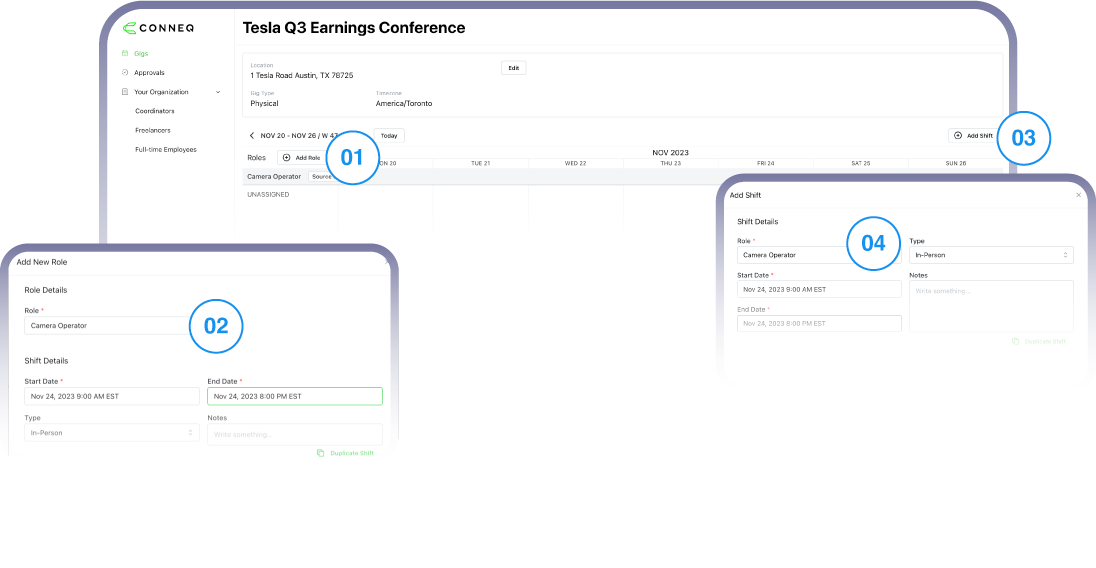Click the Add Shift button above the calendar
1096x568 pixels.
tap(973, 136)
